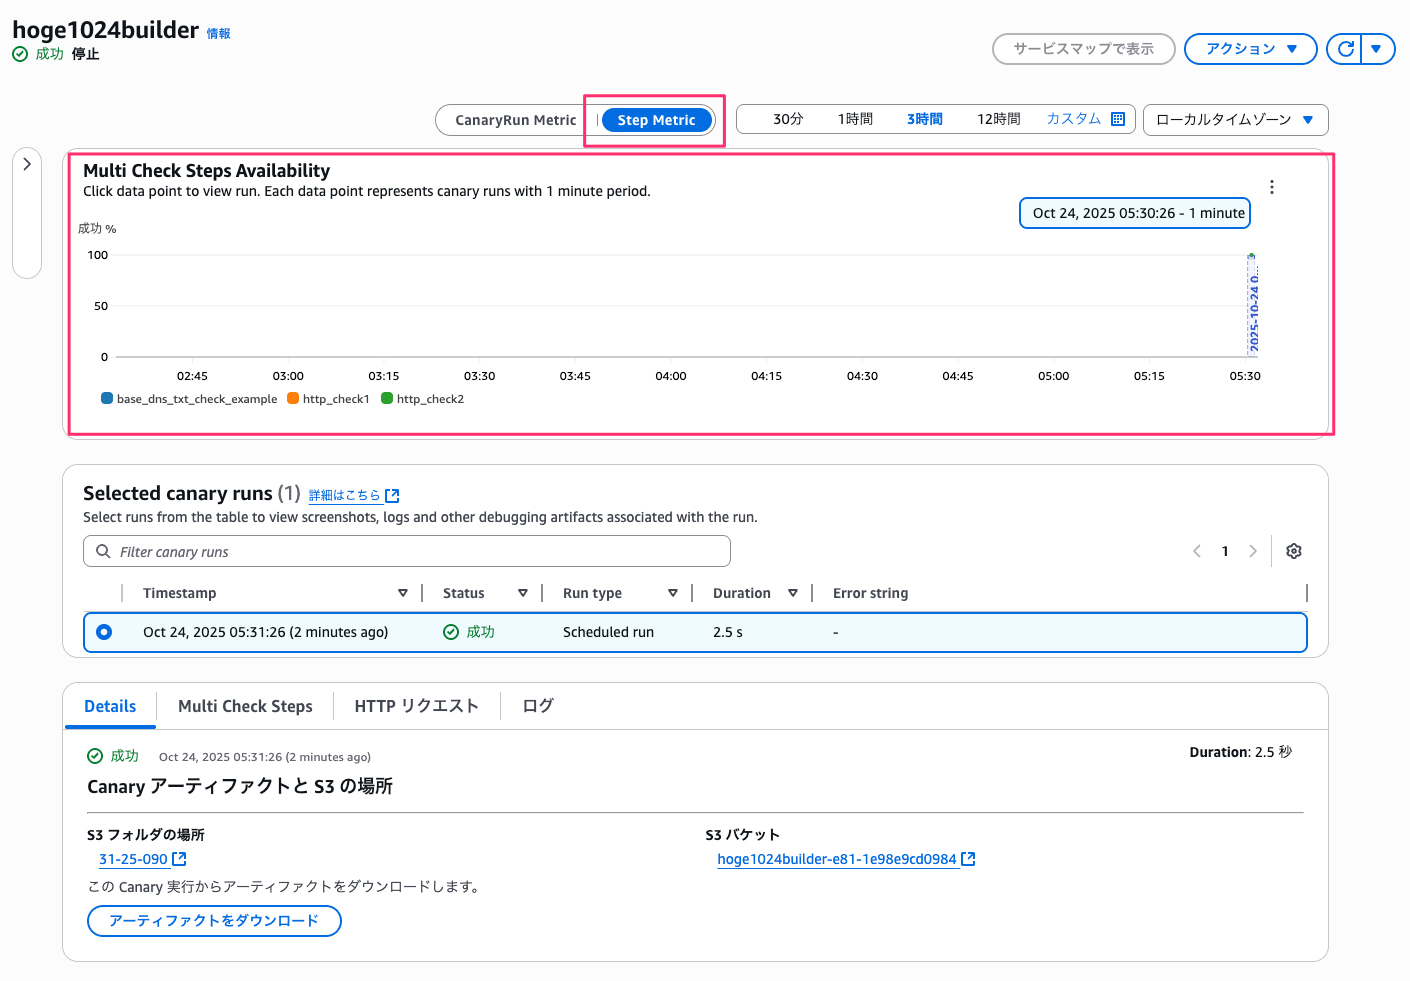Viewport: 1410px width, 981px height.
Task: Switch to CanaryRun Metric view
Action: click(515, 120)
